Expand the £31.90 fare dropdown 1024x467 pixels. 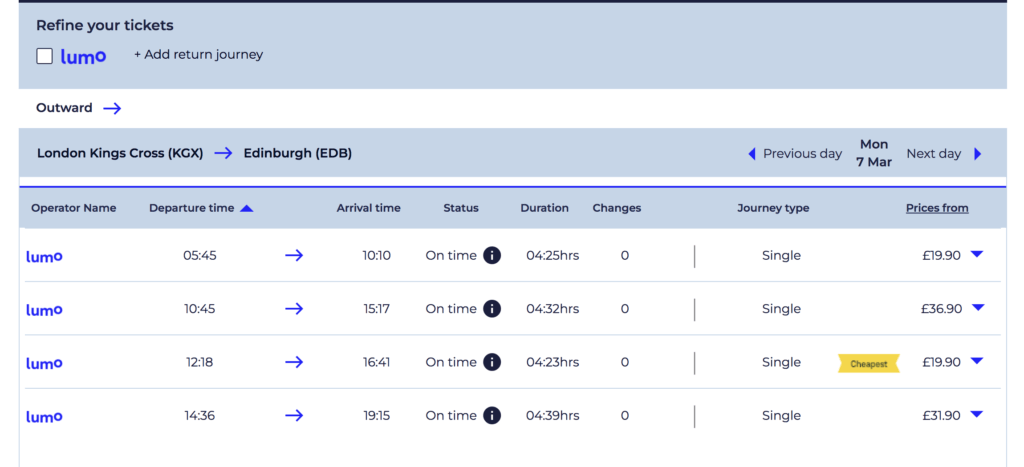pyautogui.click(x=977, y=415)
